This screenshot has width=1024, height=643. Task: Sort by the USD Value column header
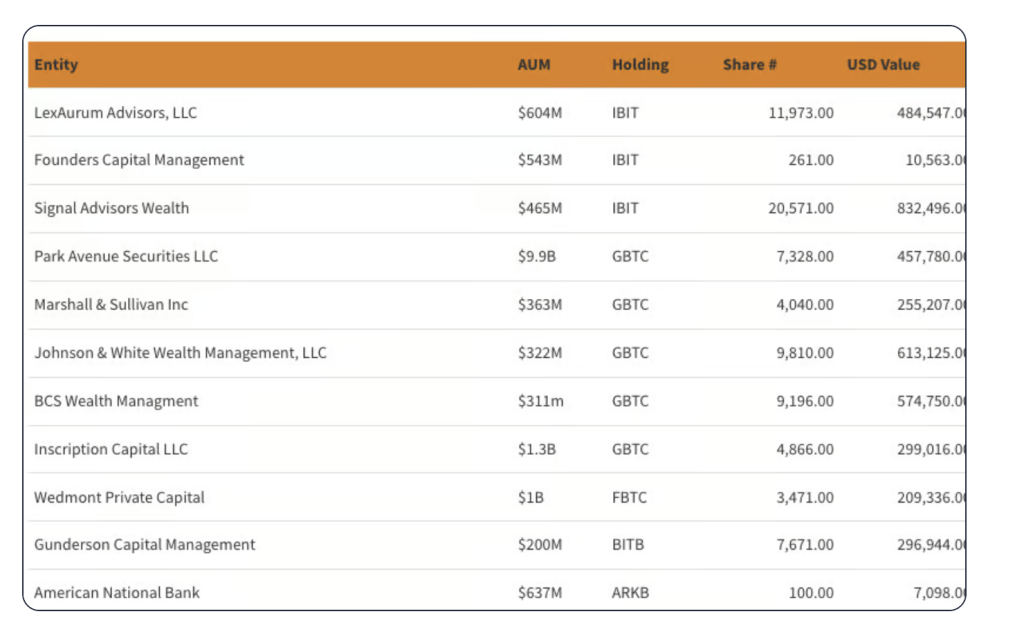pyautogui.click(x=884, y=64)
